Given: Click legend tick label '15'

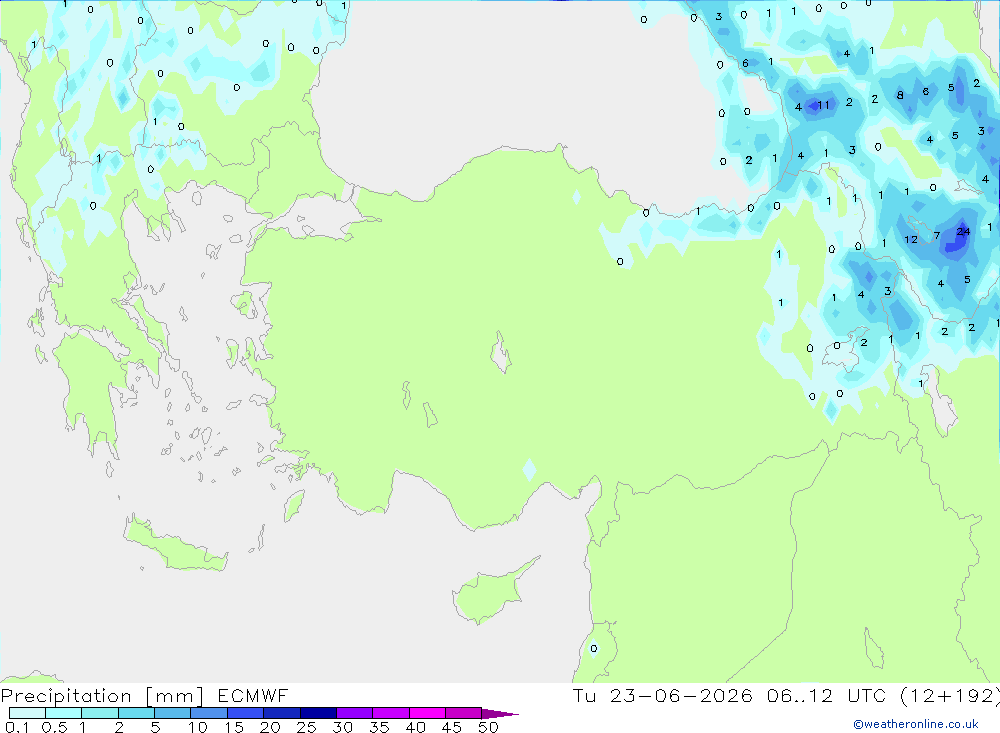Looking at the screenshot, I should [233, 727].
